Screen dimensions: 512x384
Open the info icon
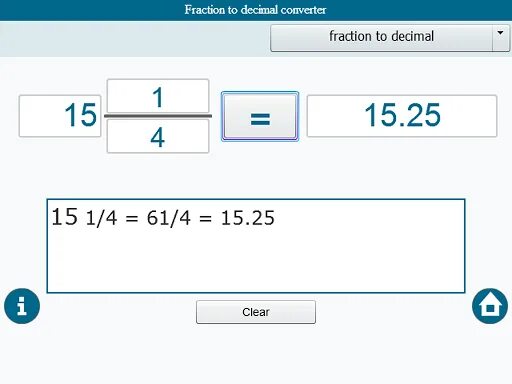click(x=22, y=306)
